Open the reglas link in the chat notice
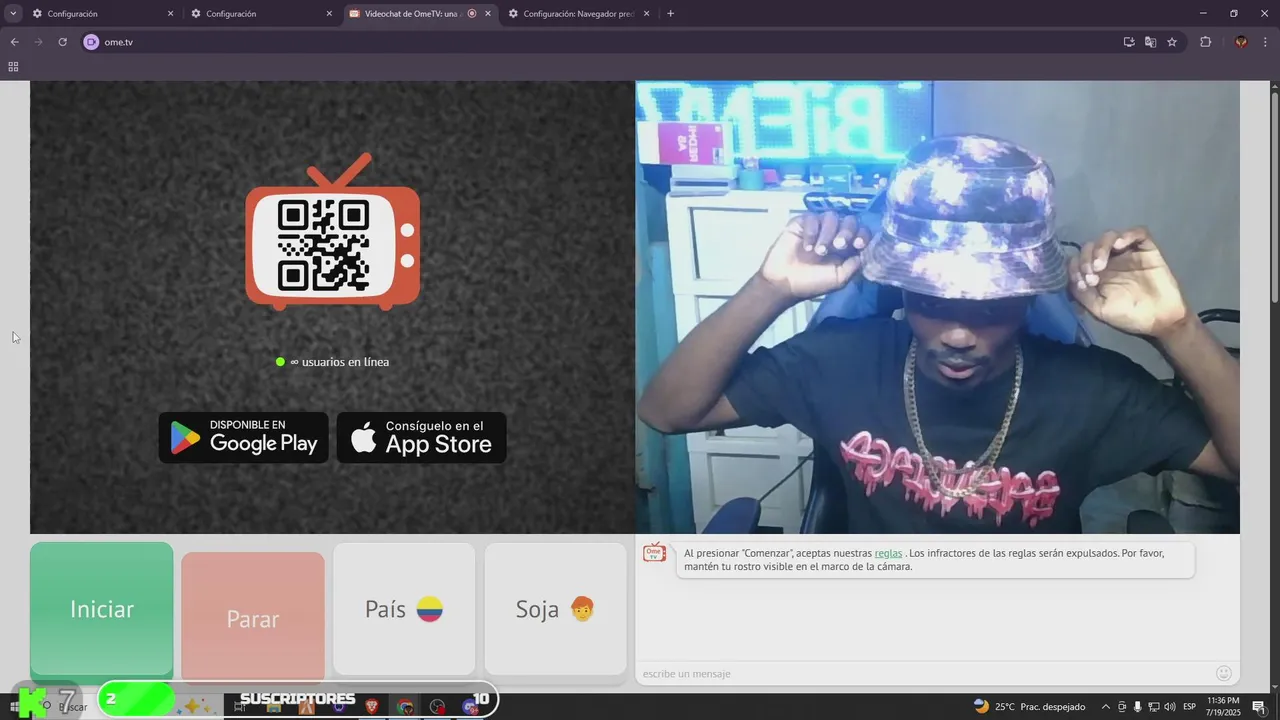The image size is (1280, 720). (888, 553)
